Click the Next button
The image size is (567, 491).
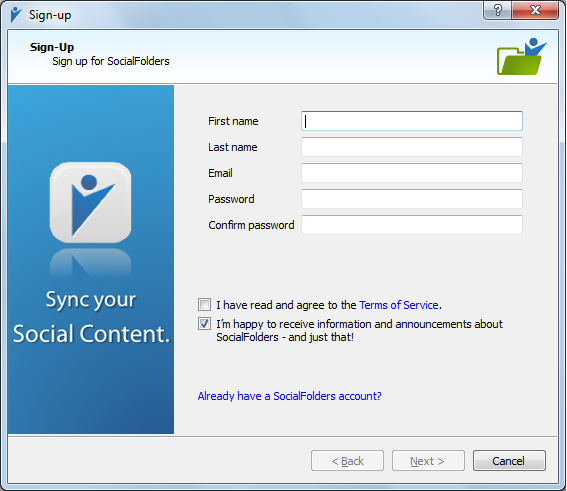tap(428, 461)
